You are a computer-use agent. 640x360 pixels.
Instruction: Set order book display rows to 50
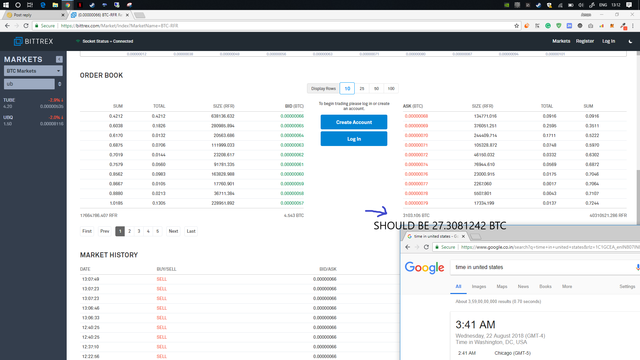pyautogui.click(x=376, y=89)
